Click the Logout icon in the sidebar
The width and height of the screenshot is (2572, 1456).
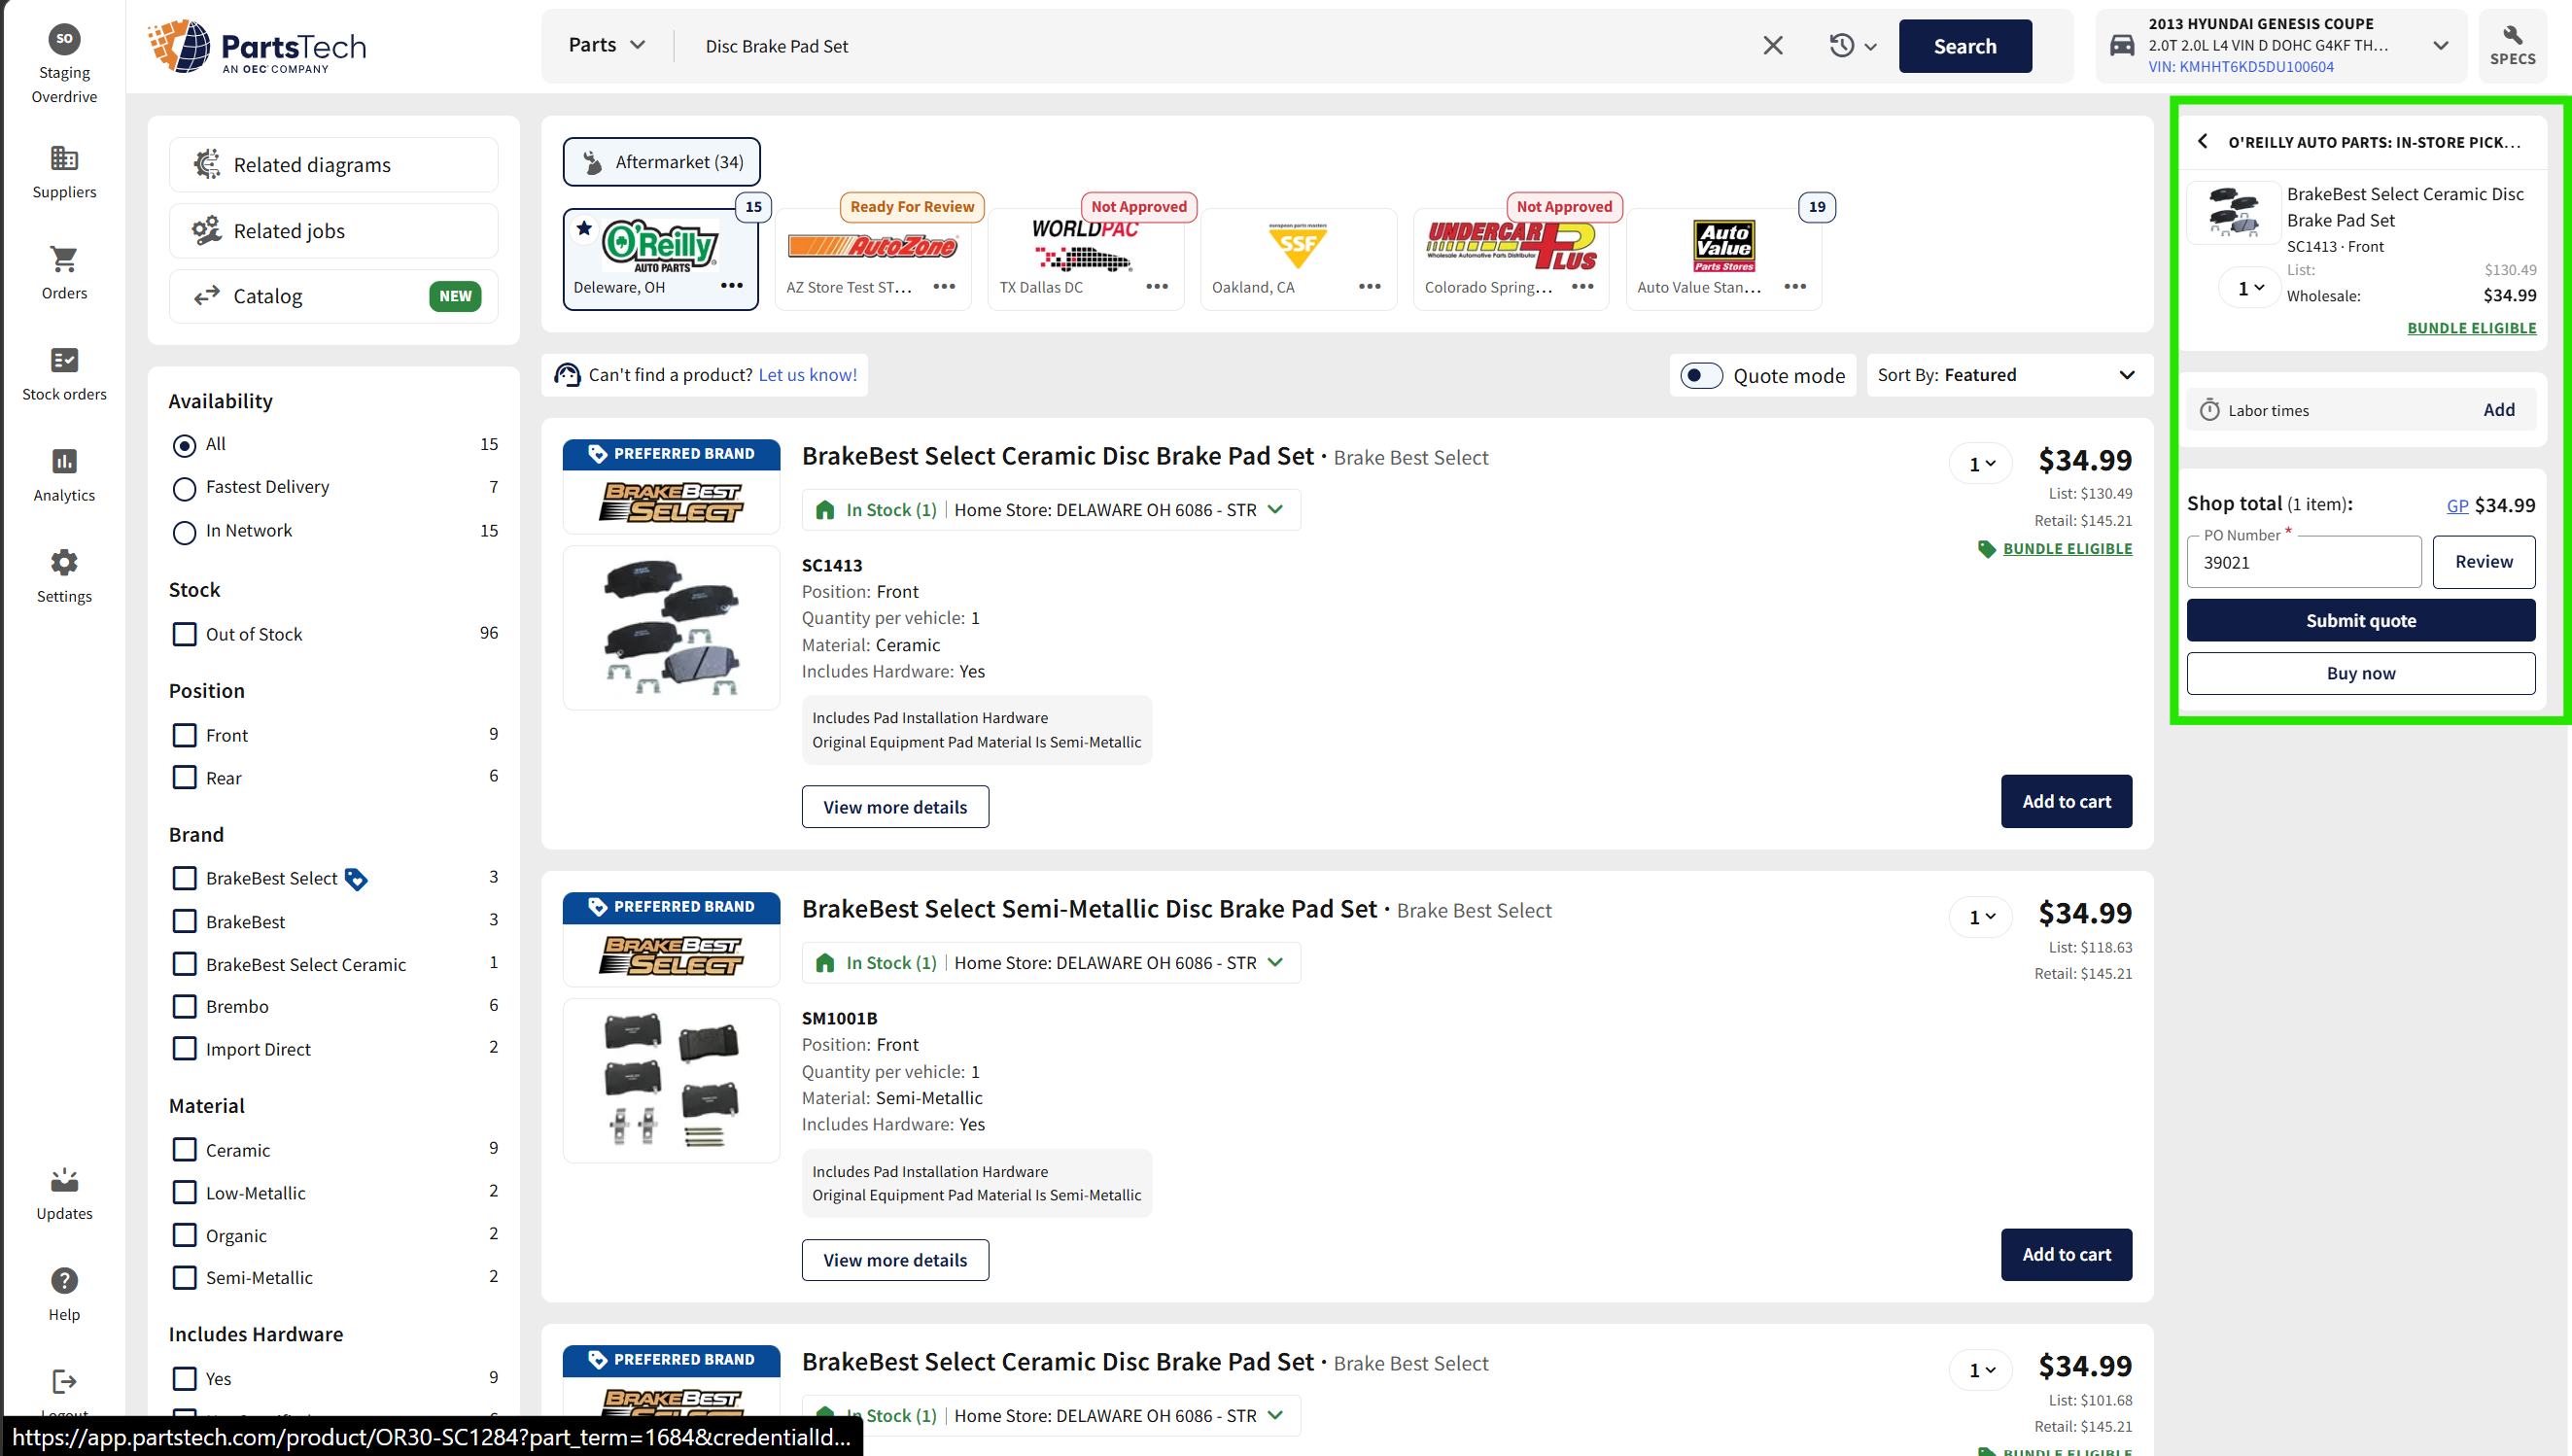(x=64, y=1382)
